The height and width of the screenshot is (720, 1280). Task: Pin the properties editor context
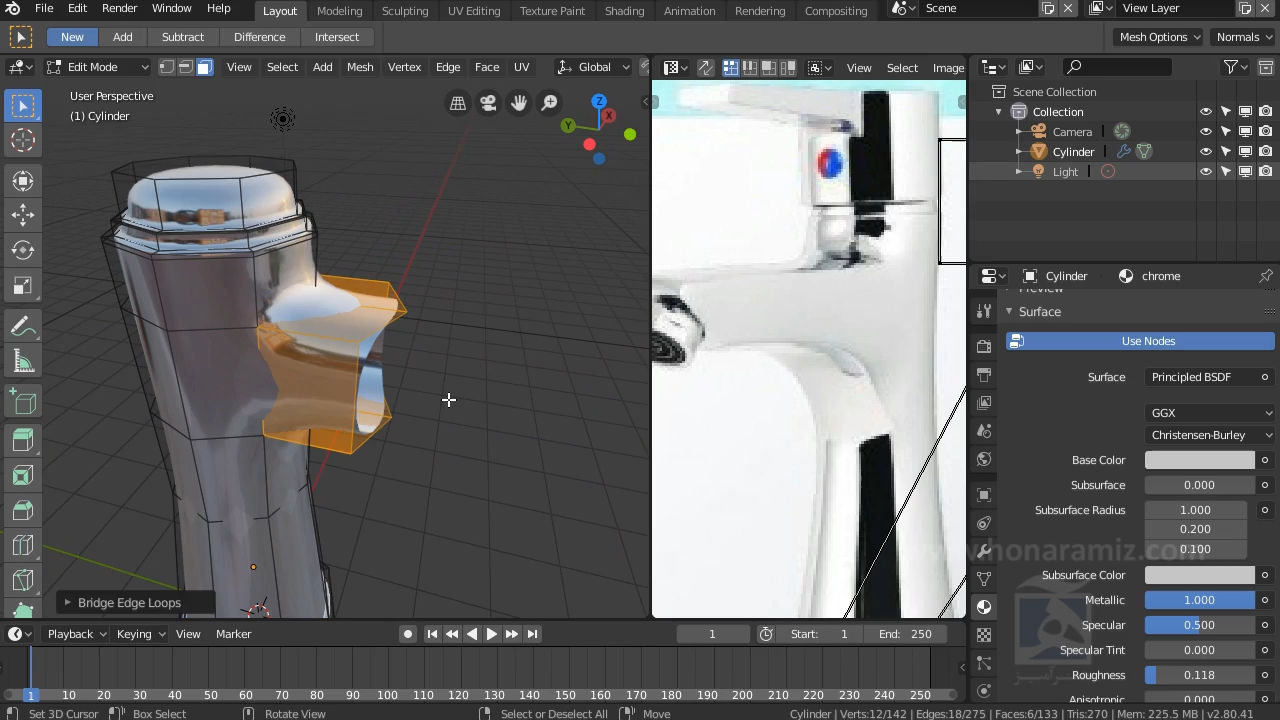(x=1265, y=276)
